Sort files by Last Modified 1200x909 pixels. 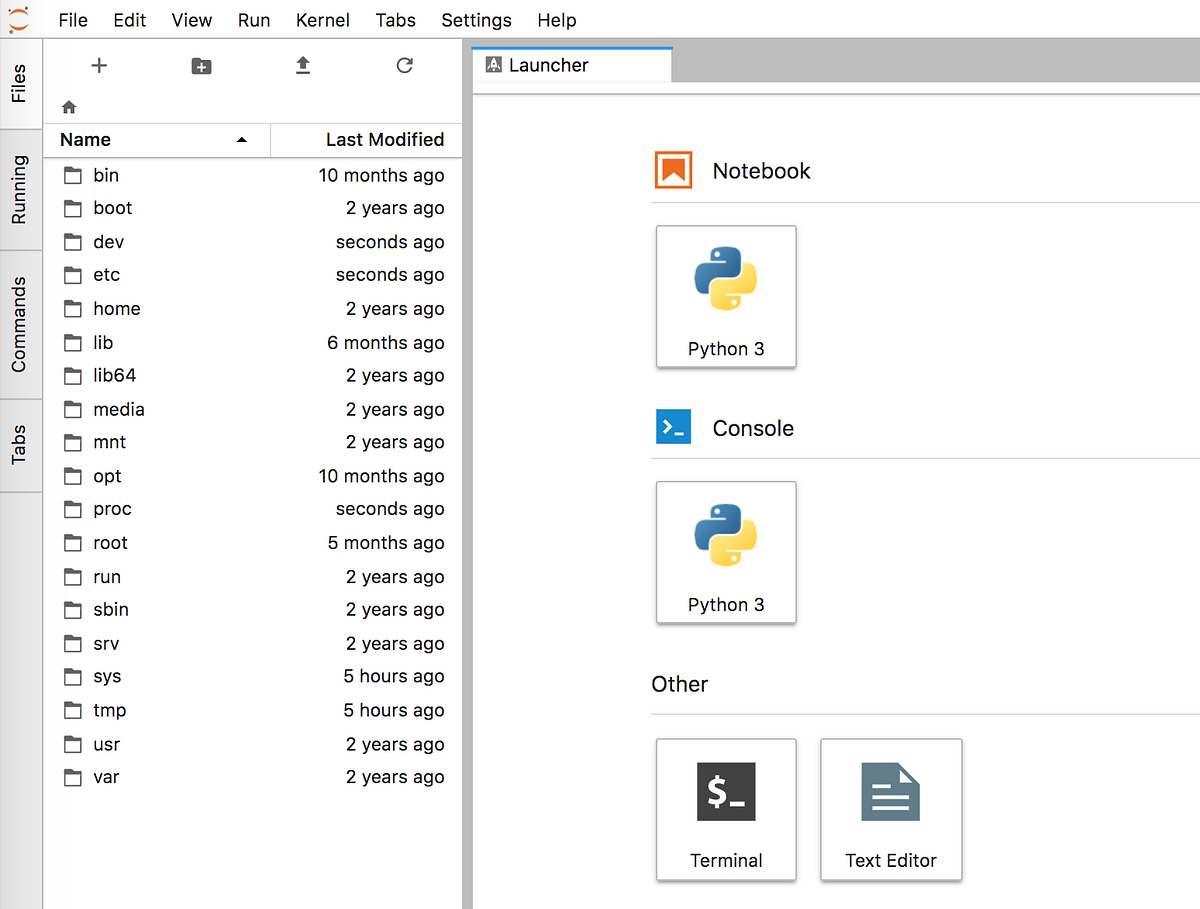(385, 139)
